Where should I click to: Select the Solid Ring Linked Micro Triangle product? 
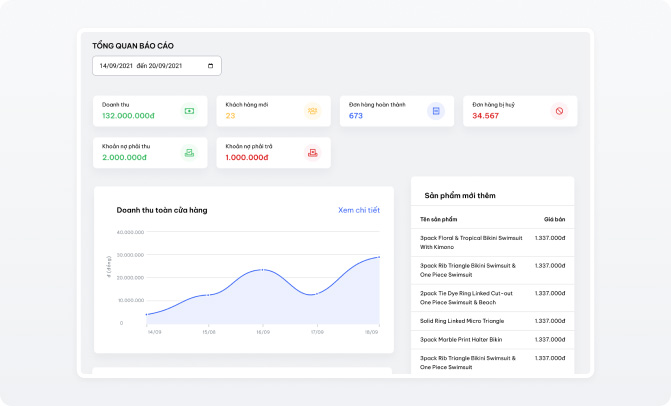462,321
